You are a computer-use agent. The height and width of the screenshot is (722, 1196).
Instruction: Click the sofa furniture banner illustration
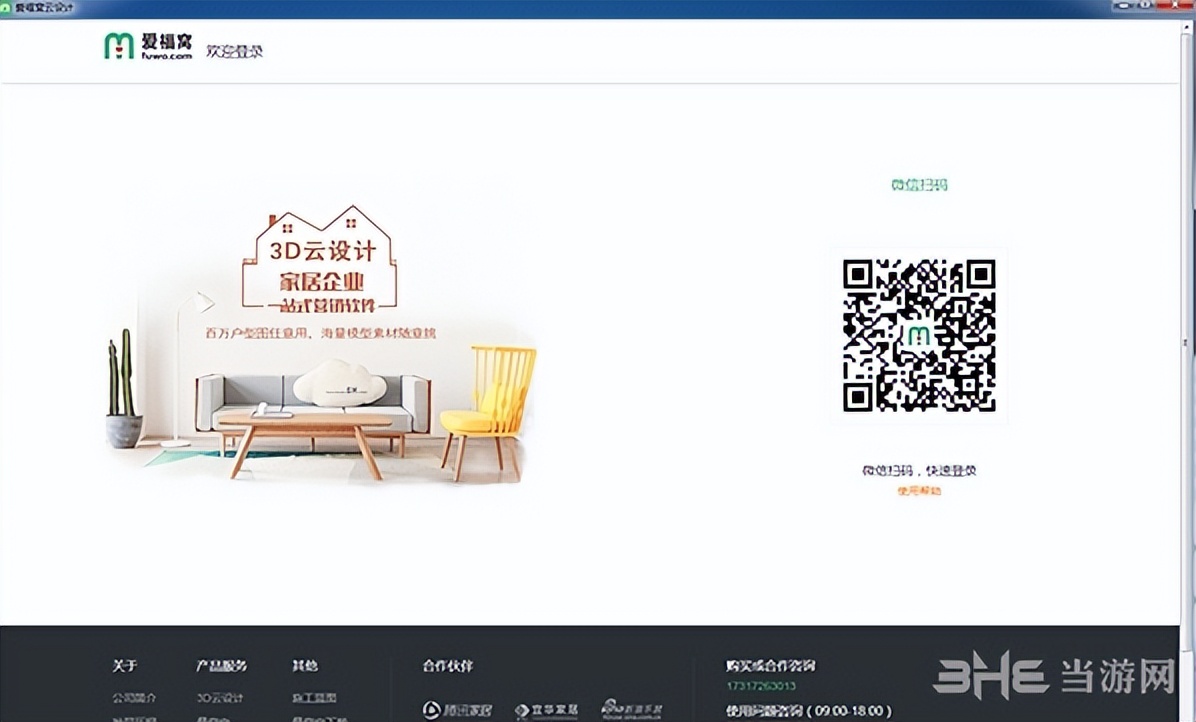coord(310,400)
